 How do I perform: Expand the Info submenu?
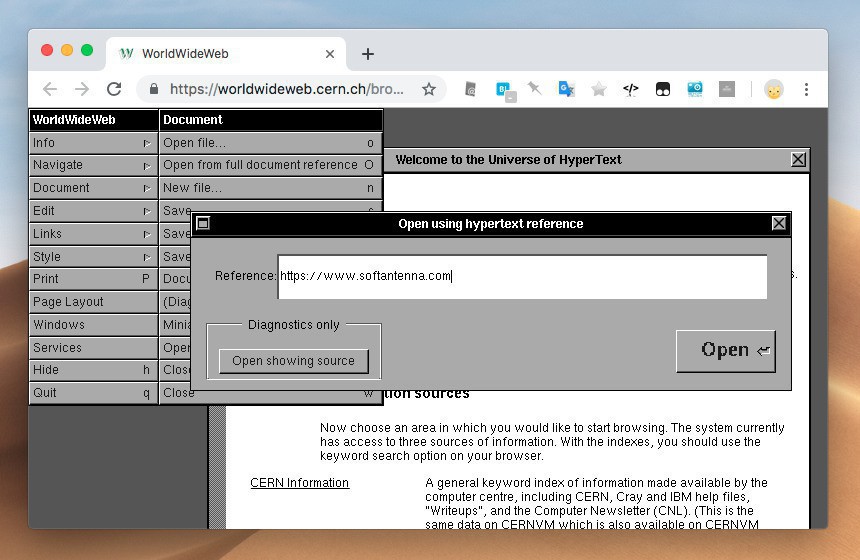coord(94,143)
